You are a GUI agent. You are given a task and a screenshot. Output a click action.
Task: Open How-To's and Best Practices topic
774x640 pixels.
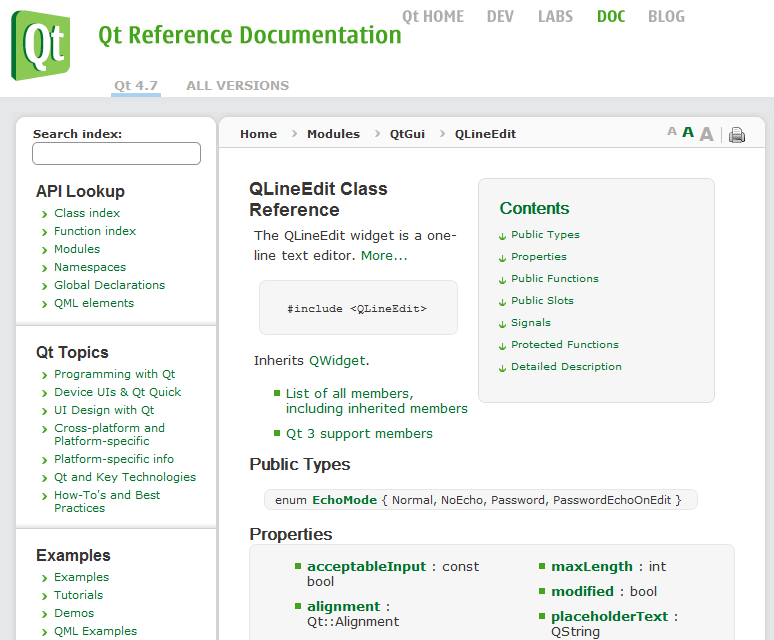tap(107, 501)
